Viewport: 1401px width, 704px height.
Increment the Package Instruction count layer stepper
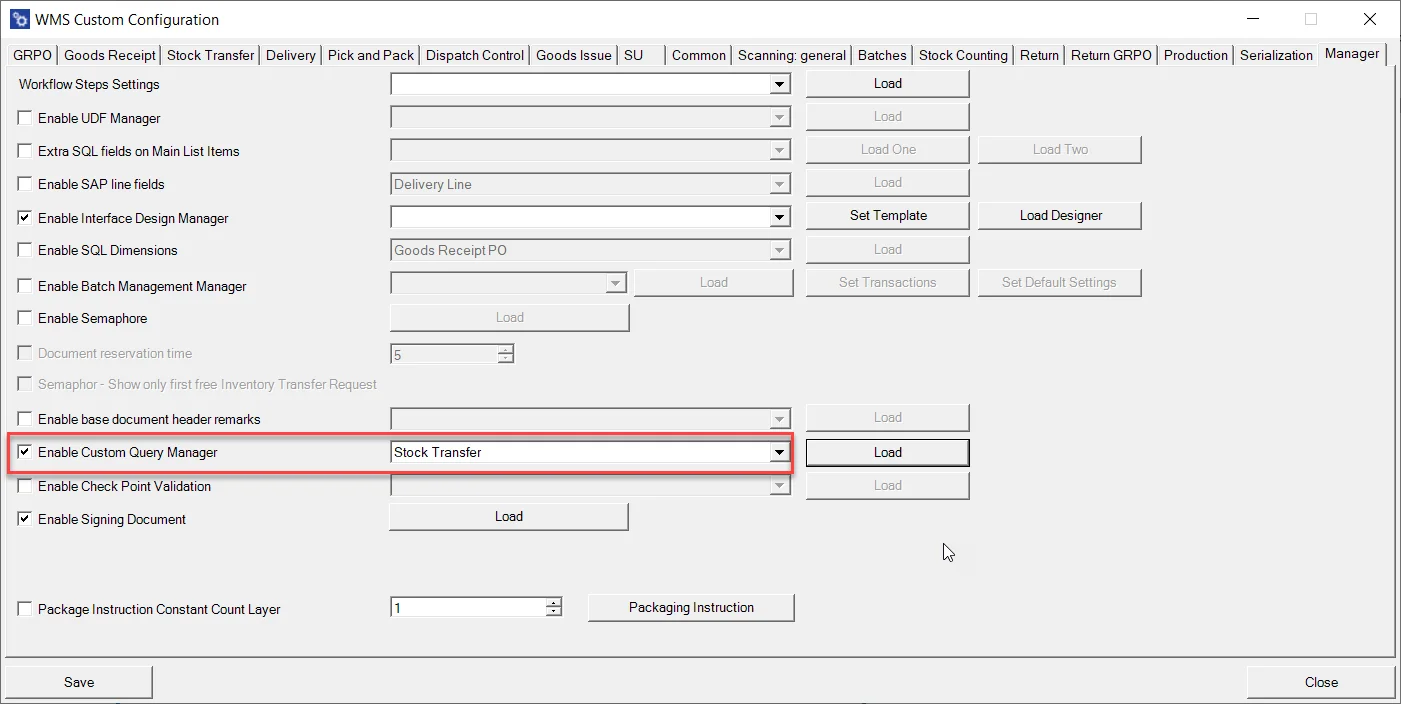[x=552, y=603]
